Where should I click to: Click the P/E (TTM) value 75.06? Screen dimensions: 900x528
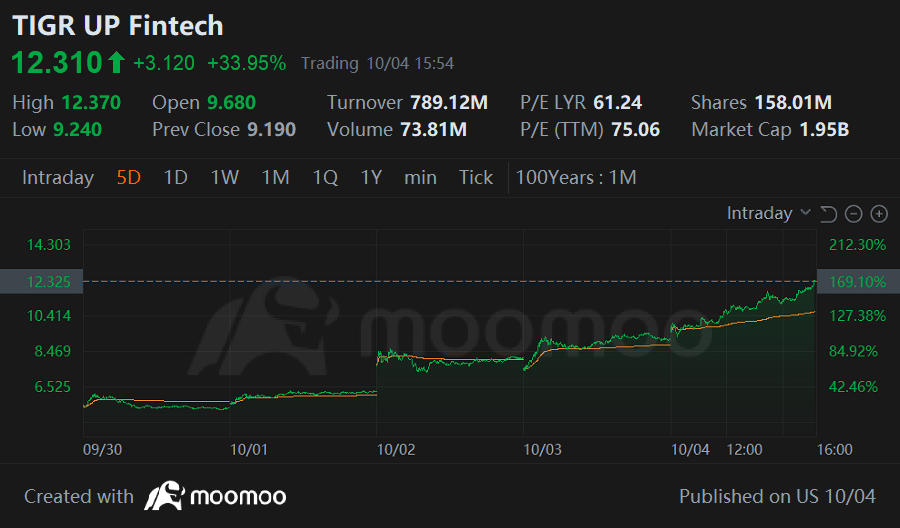(x=635, y=130)
